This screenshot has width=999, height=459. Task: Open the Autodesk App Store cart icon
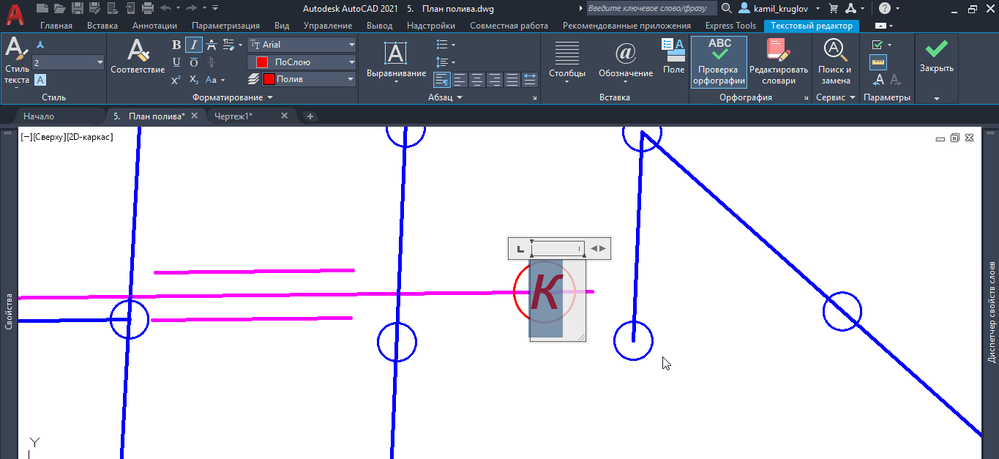click(x=833, y=8)
